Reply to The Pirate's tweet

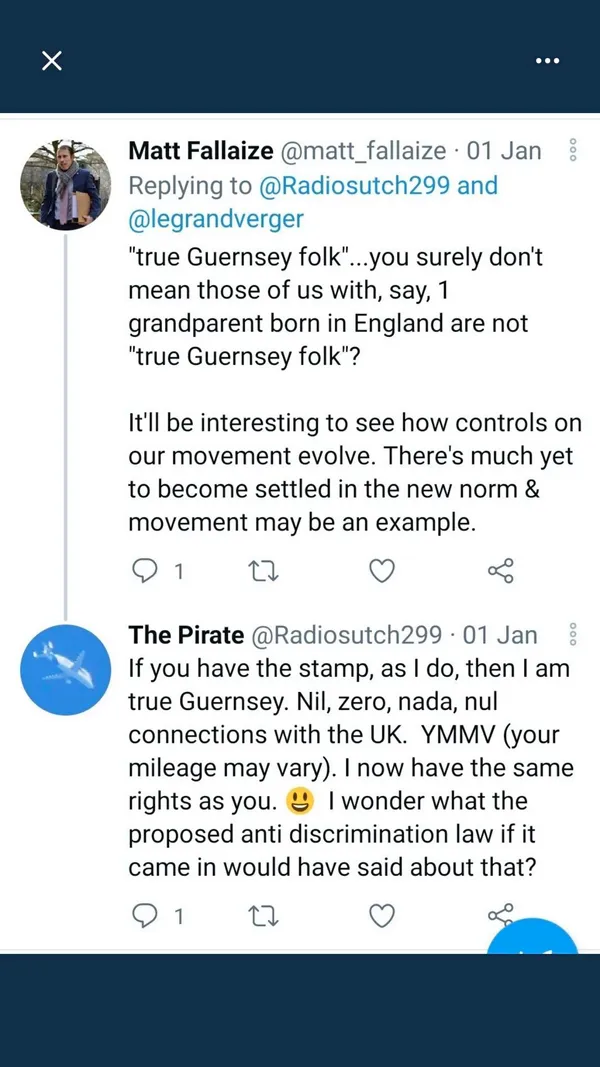[146, 915]
